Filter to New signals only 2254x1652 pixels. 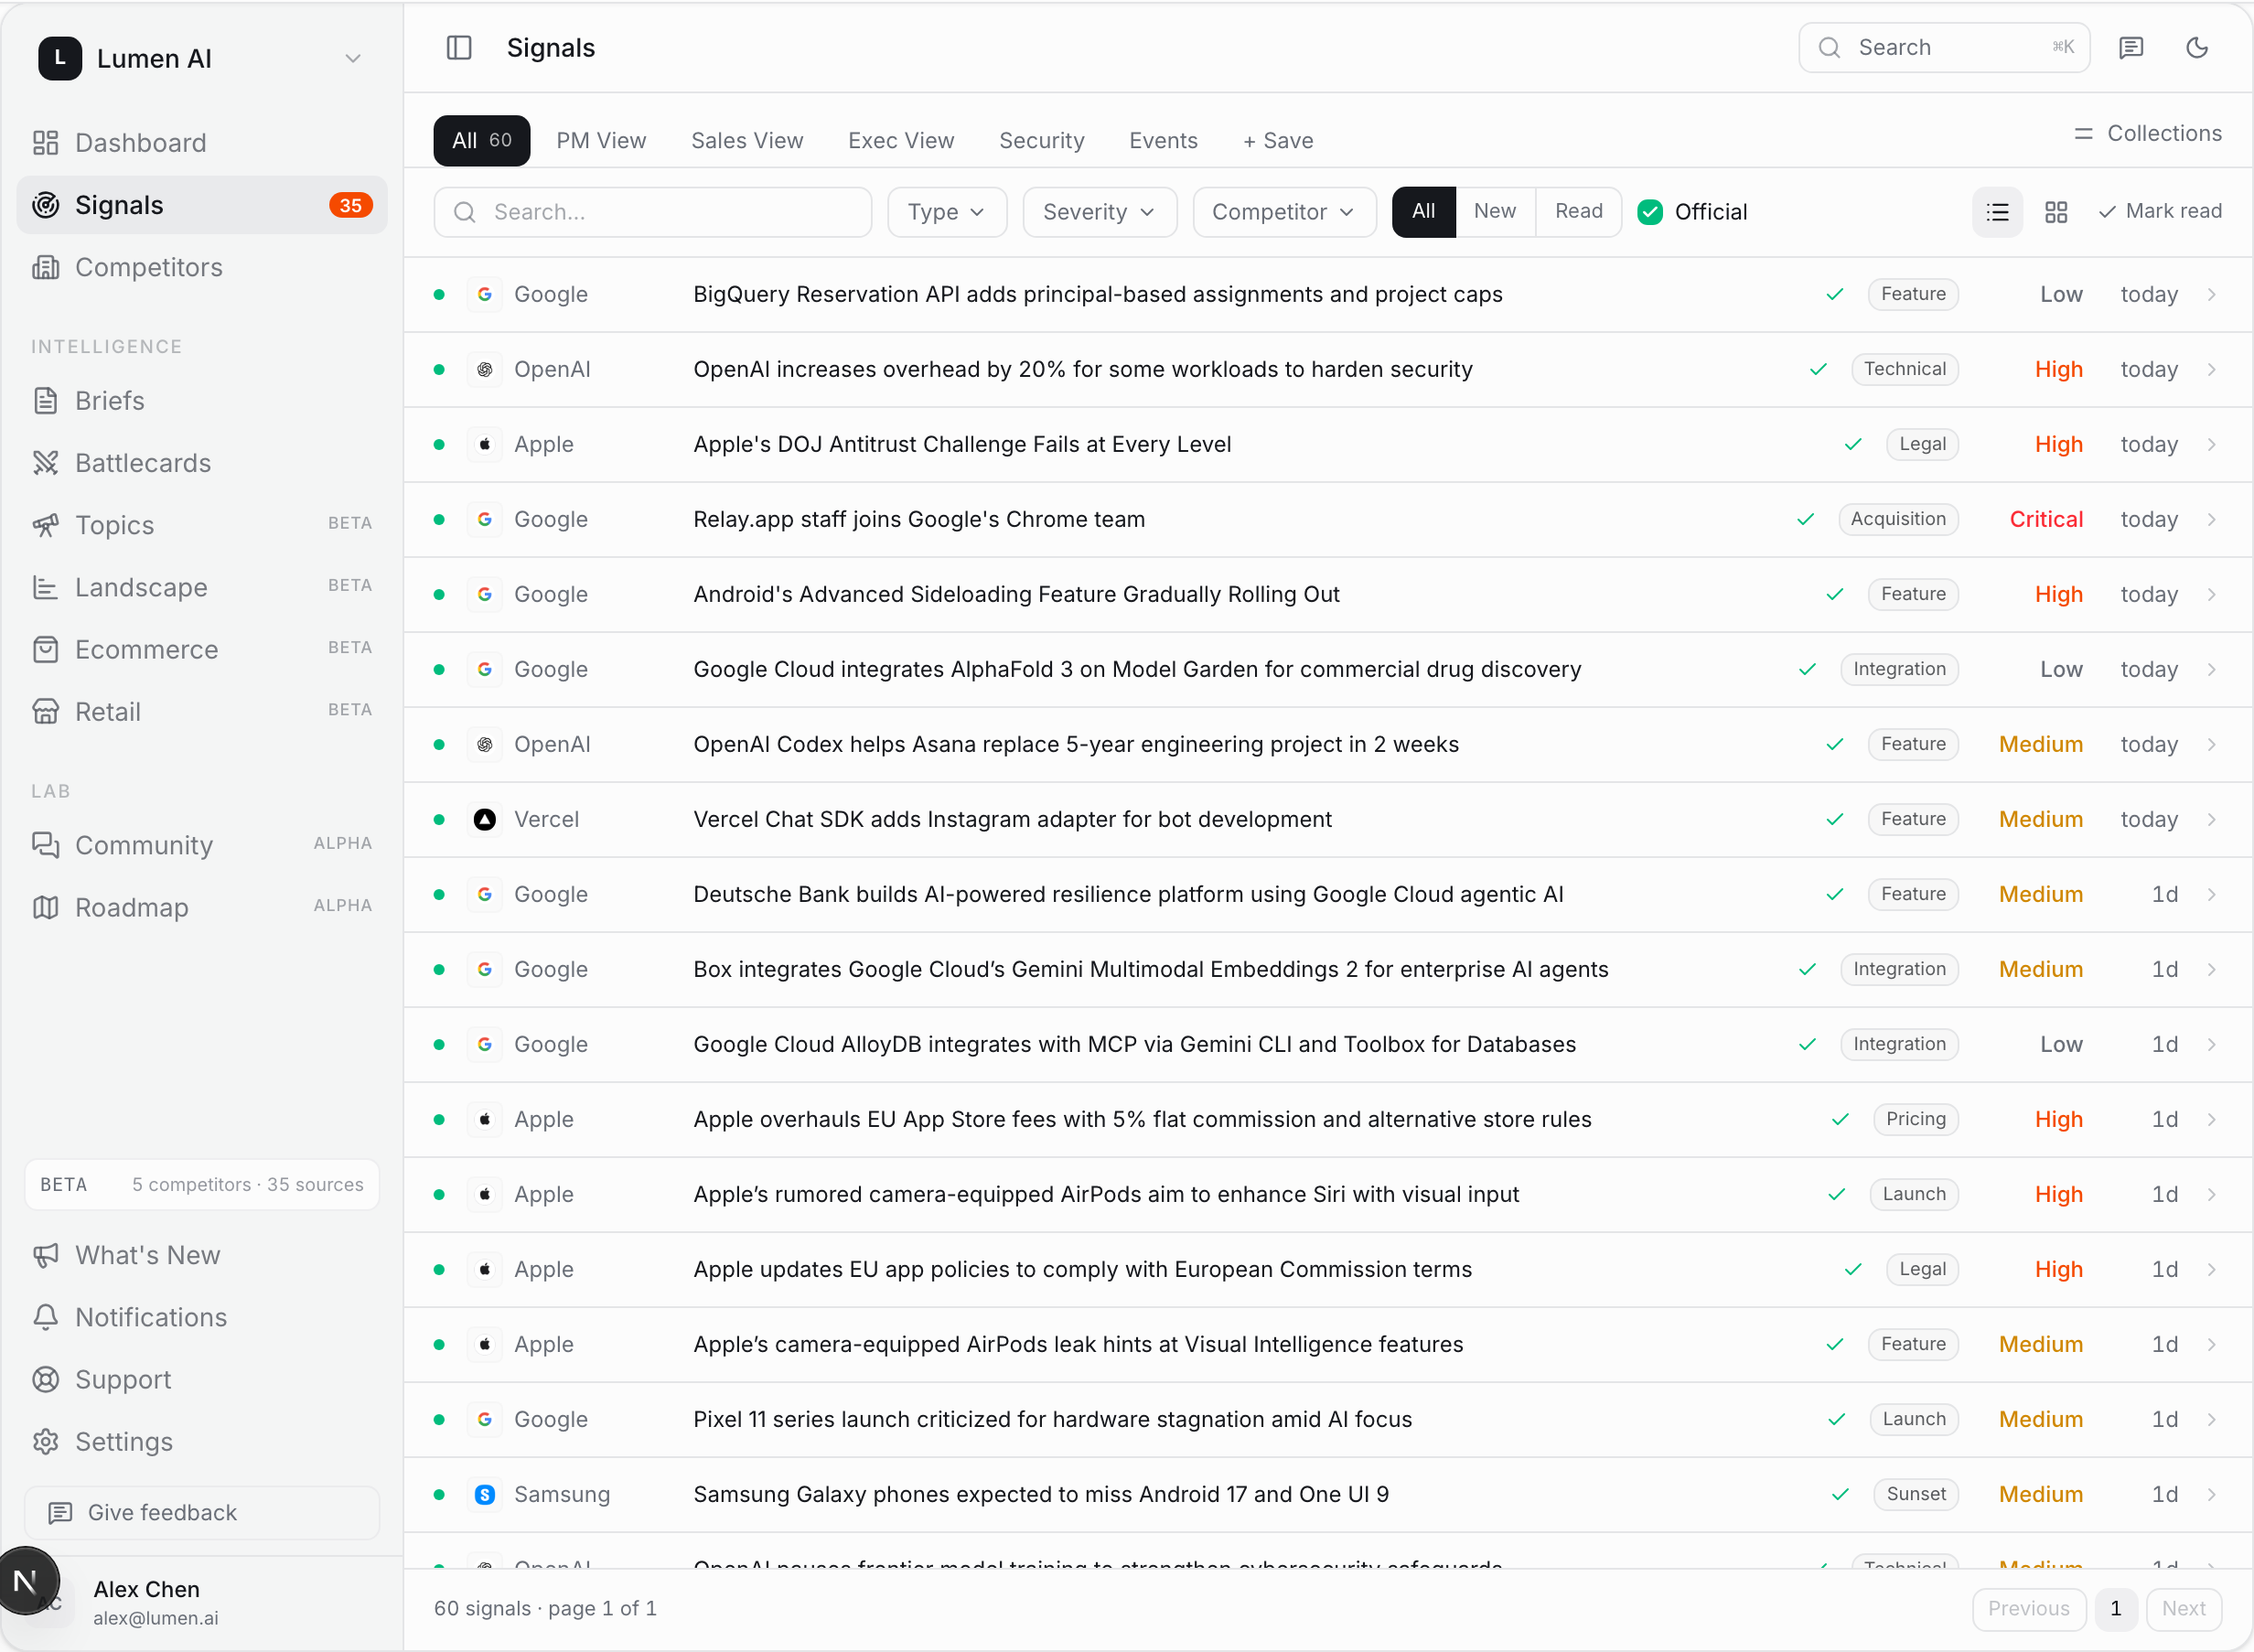tap(1495, 211)
